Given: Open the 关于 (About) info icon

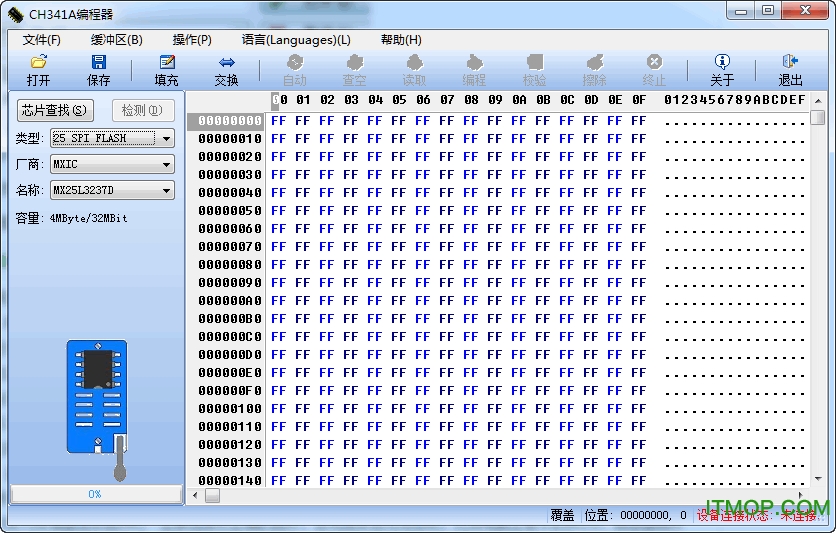Looking at the screenshot, I should (722, 62).
